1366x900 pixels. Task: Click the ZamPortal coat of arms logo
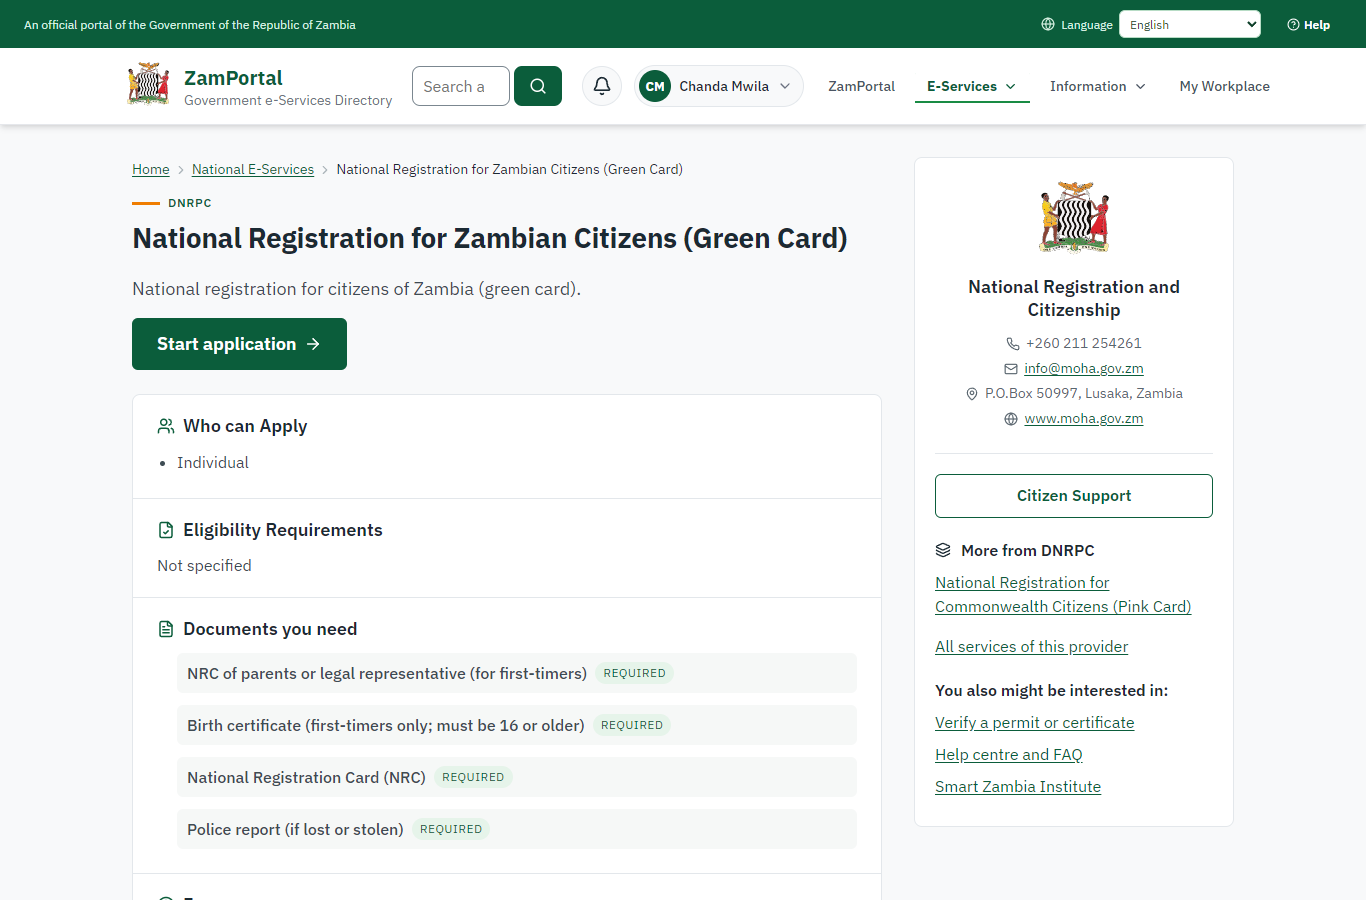point(149,85)
